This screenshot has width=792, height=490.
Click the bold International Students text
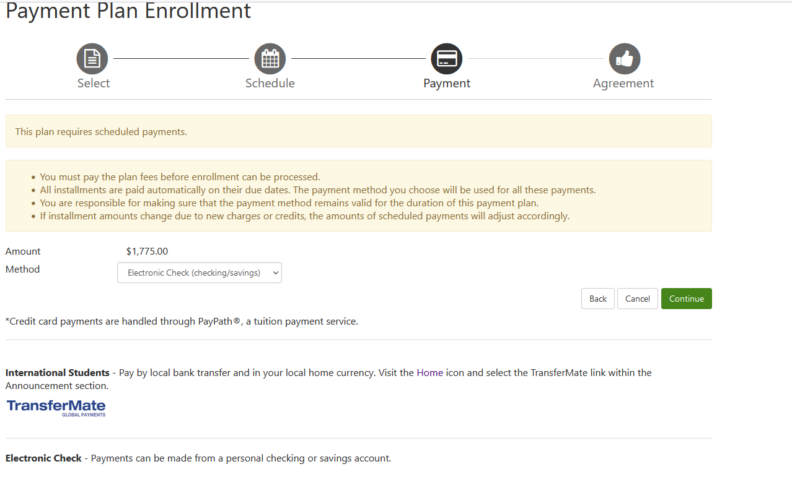click(58, 372)
